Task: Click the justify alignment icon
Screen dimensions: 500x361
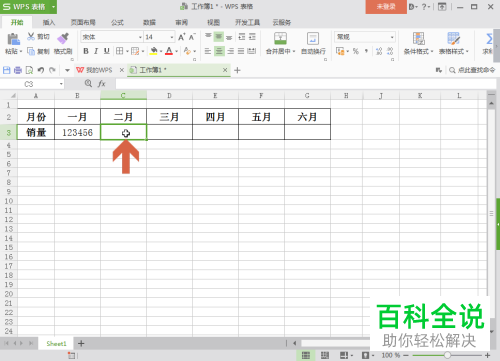Action: coord(241,51)
